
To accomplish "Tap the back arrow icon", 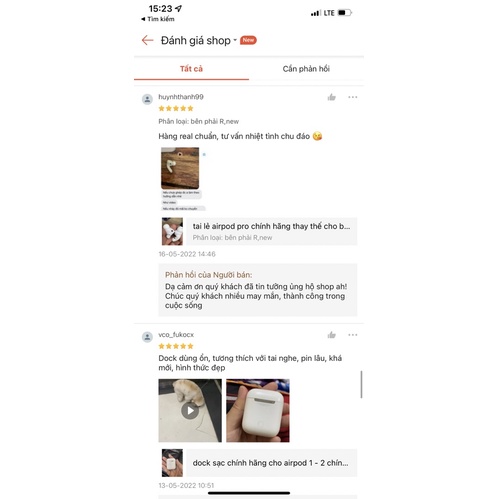I will (x=147, y=40).
